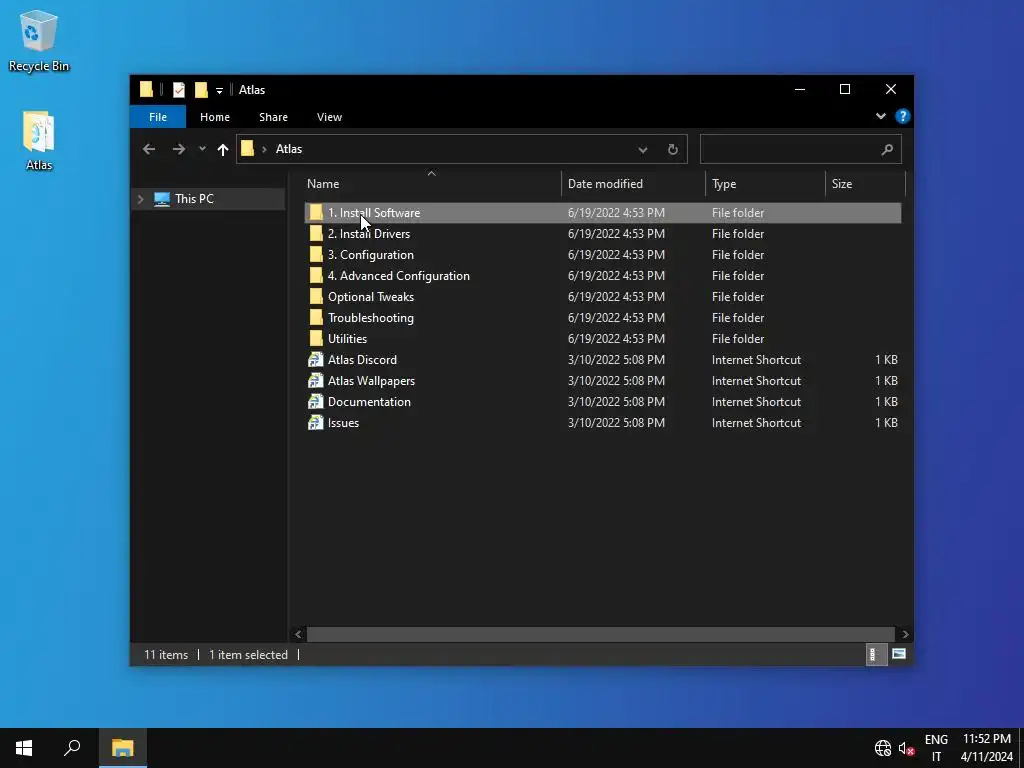1024x768 pixels.
Task: Select the 1. Install Software folder icon
Action: click(316, 212)
